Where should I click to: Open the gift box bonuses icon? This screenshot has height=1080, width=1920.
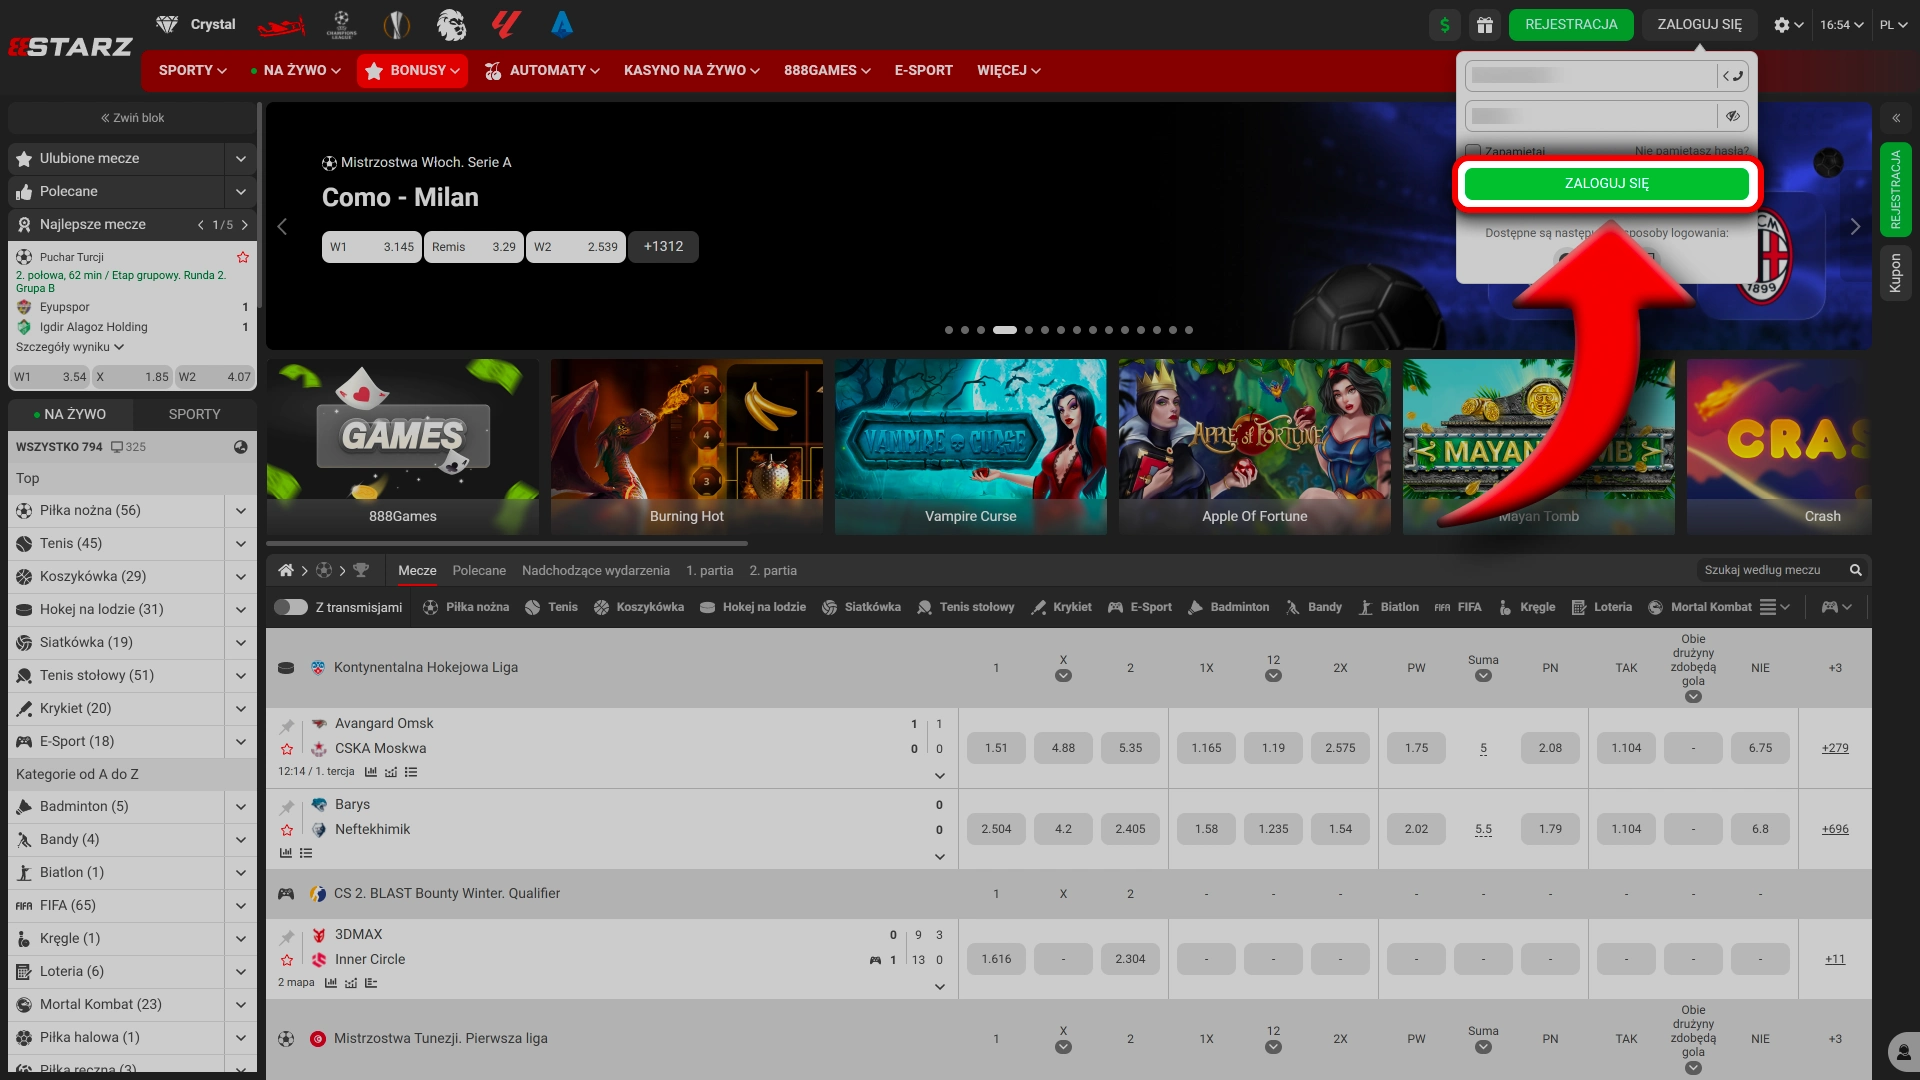(1485, 25)
